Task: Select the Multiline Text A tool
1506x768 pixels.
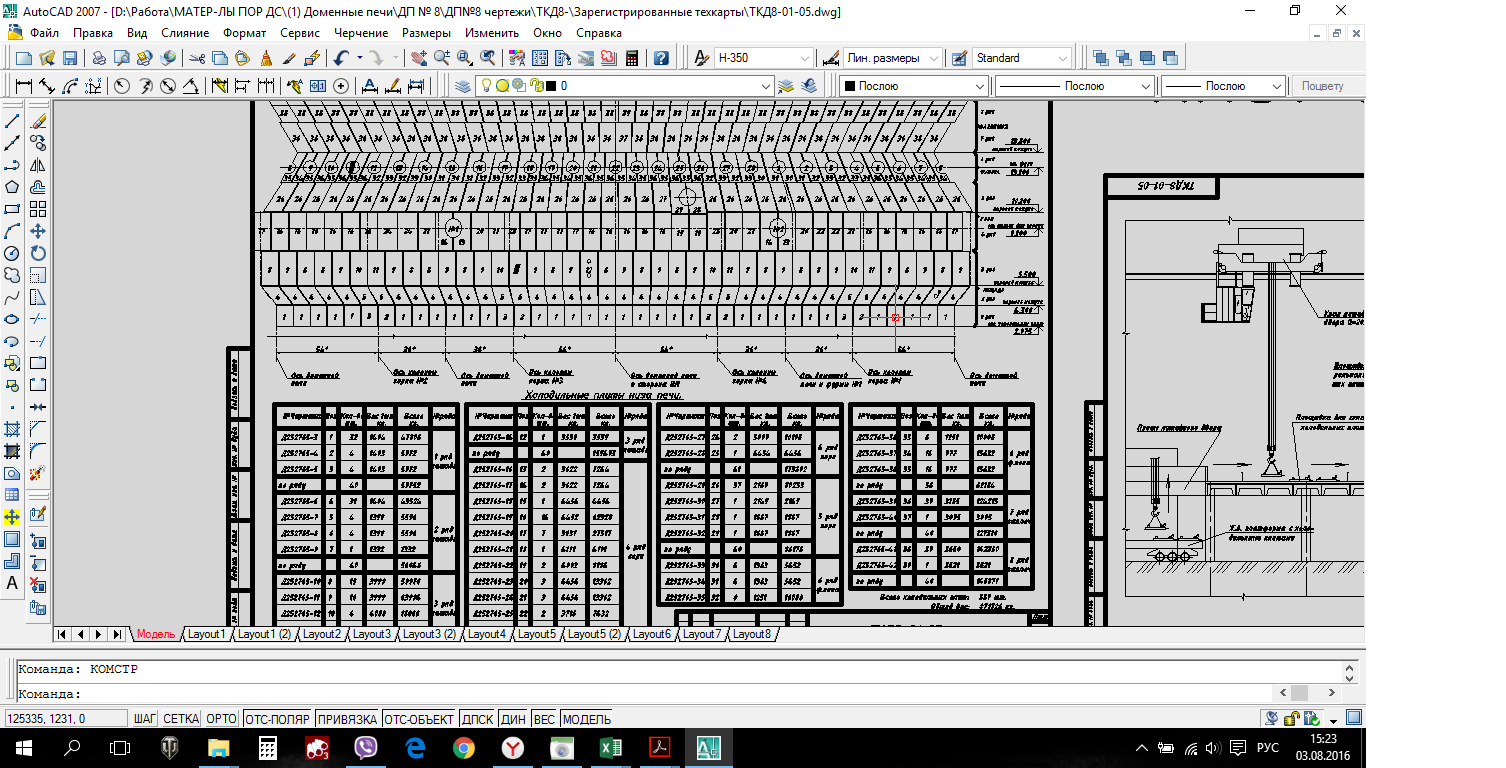Action: coord(13,583)
